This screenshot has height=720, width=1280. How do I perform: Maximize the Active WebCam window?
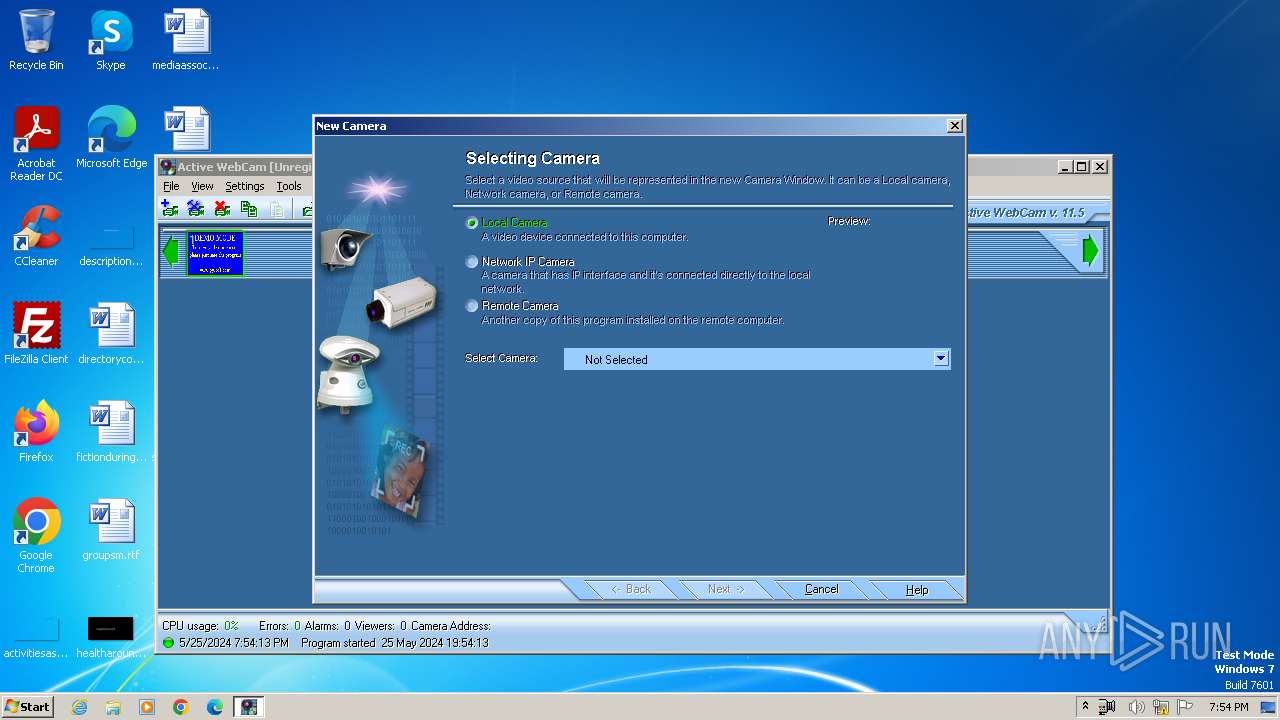(x=1081, y=167)
